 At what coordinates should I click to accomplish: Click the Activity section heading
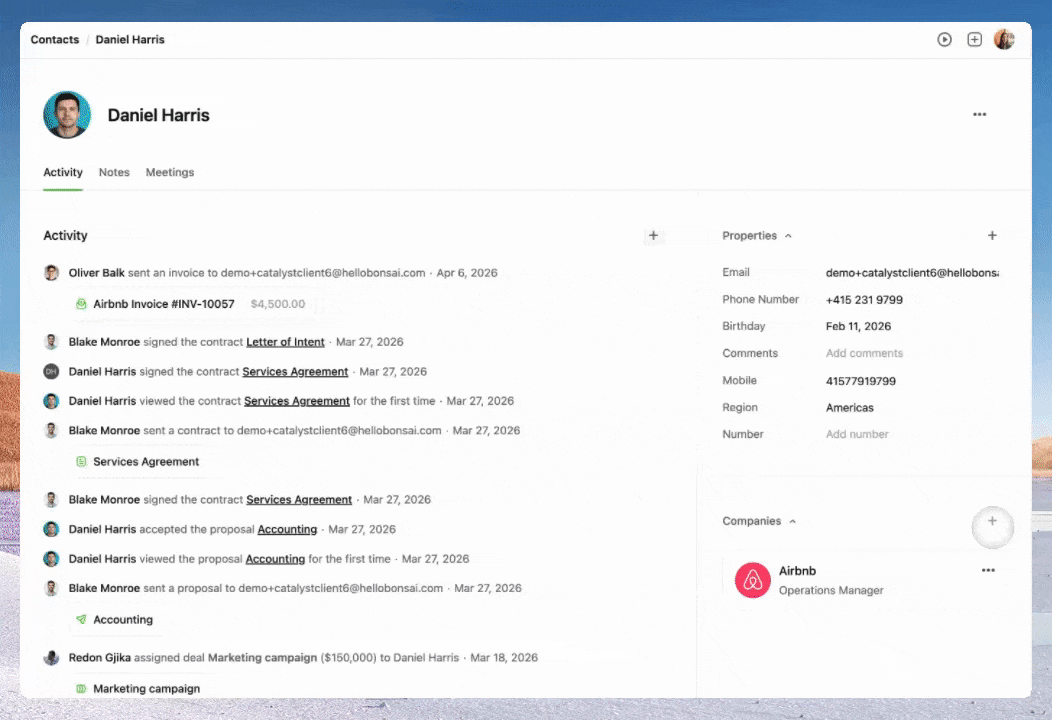click(x=65, y=236)
